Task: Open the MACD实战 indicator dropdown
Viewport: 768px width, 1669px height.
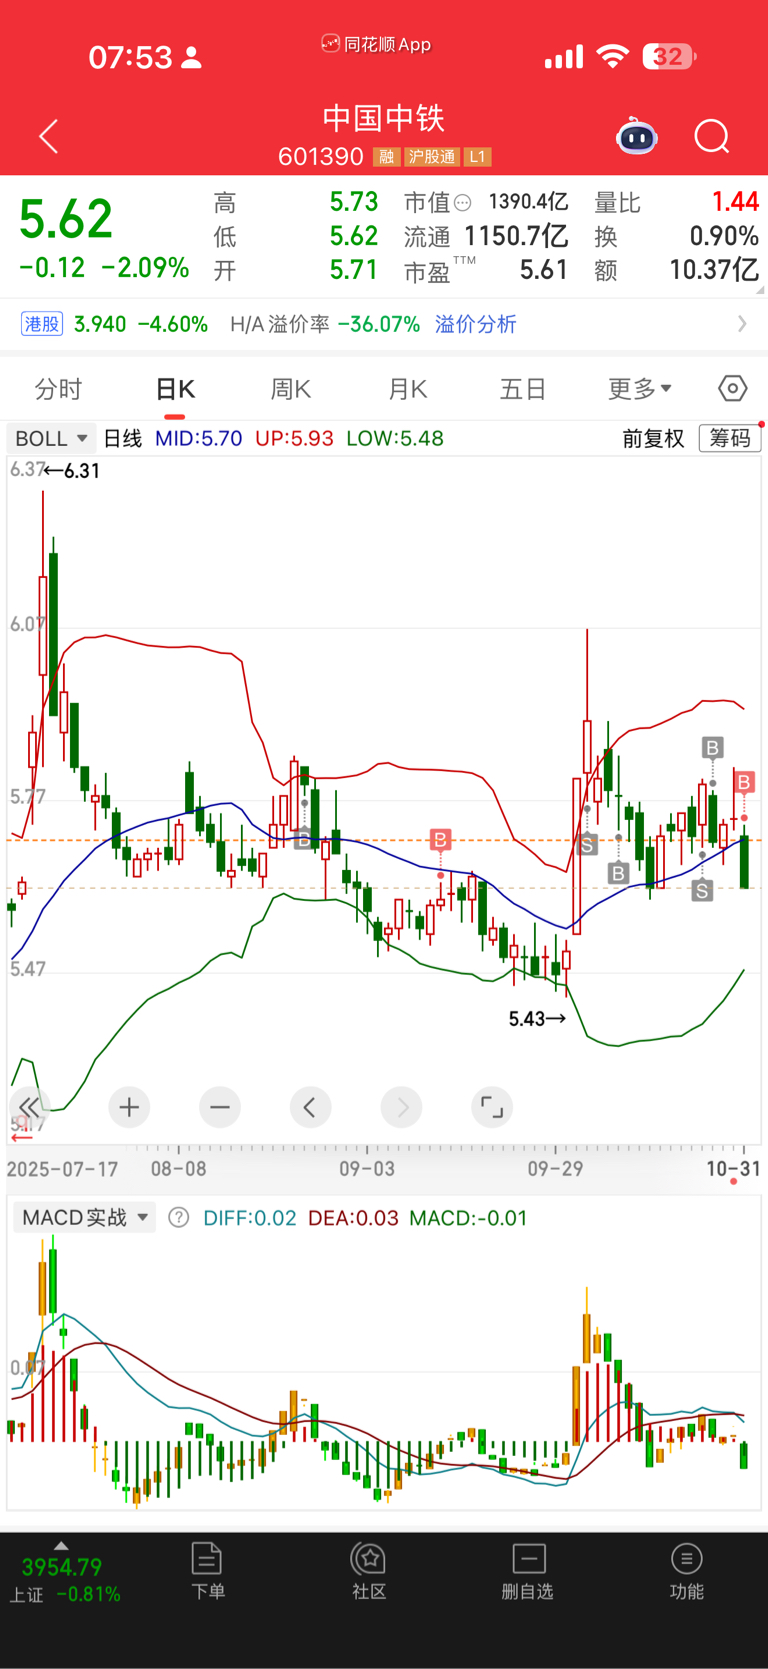Action: 85,1218
